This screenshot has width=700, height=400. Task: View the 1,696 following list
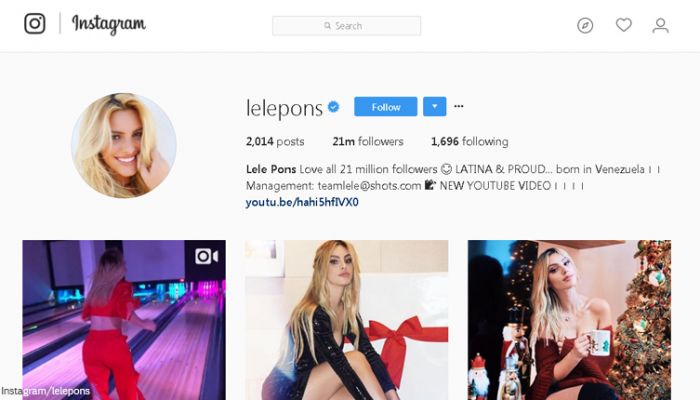click(470, 142)
